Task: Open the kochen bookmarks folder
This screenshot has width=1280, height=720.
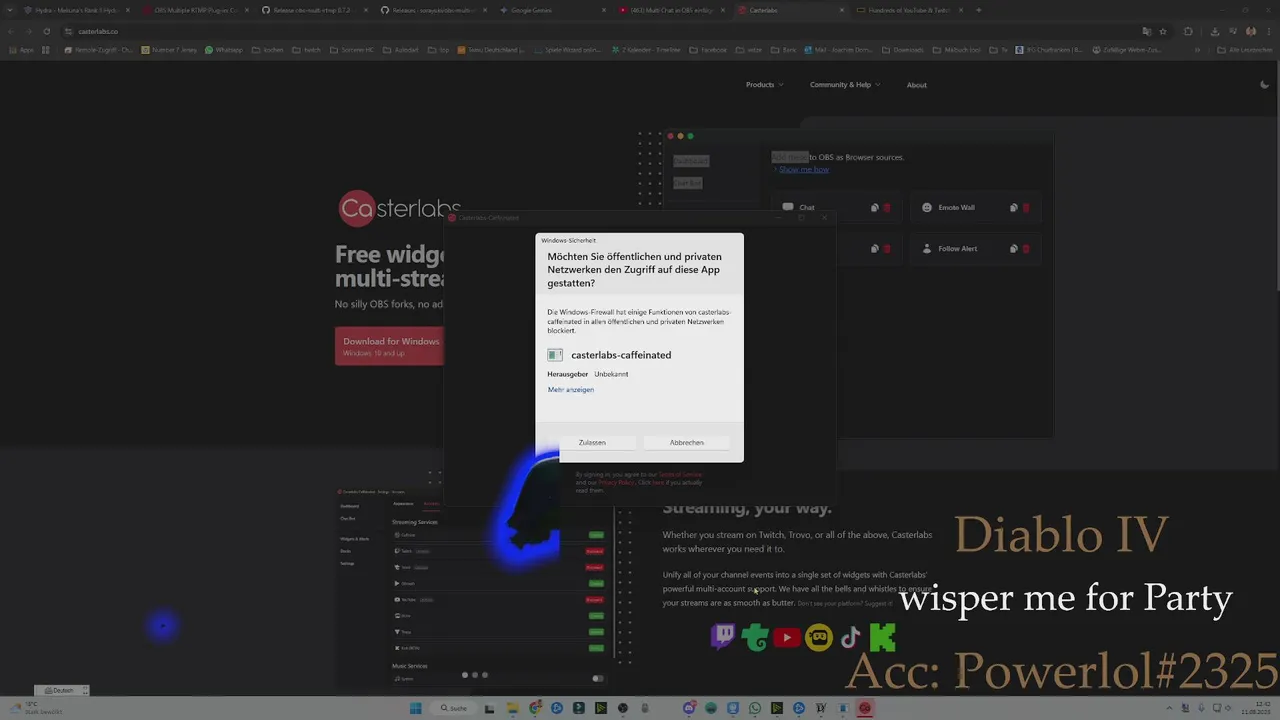Action: [268, 50]
